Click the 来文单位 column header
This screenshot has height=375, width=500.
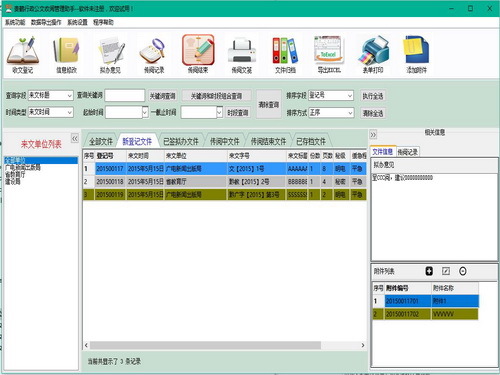pos(196,156)
